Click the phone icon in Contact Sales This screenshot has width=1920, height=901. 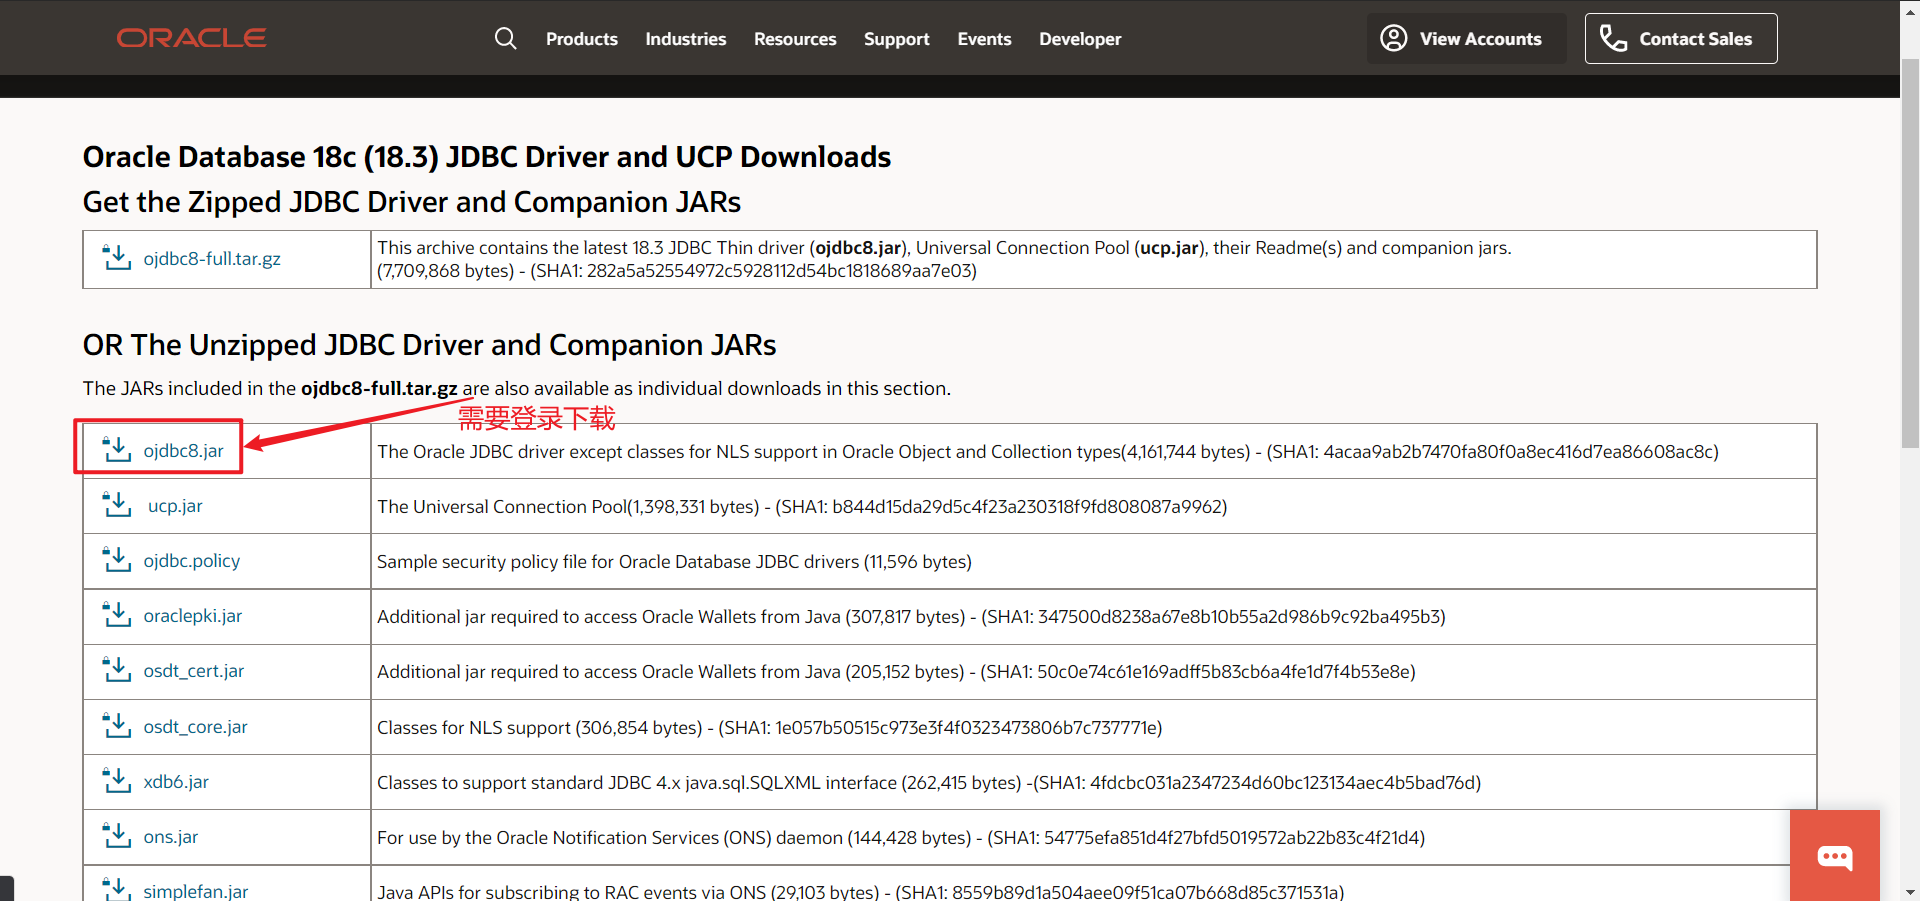click(x=1613, y=38)
